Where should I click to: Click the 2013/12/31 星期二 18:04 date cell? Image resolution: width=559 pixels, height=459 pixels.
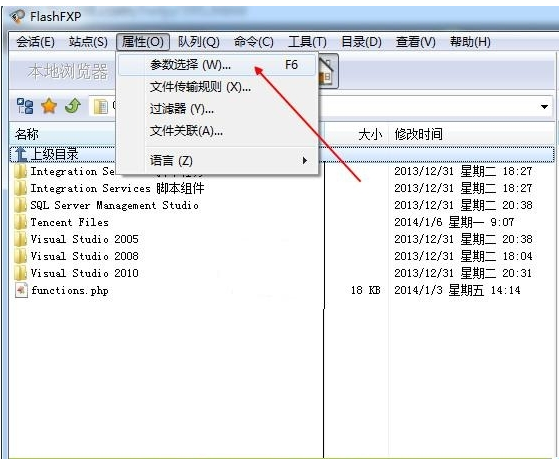463,256
